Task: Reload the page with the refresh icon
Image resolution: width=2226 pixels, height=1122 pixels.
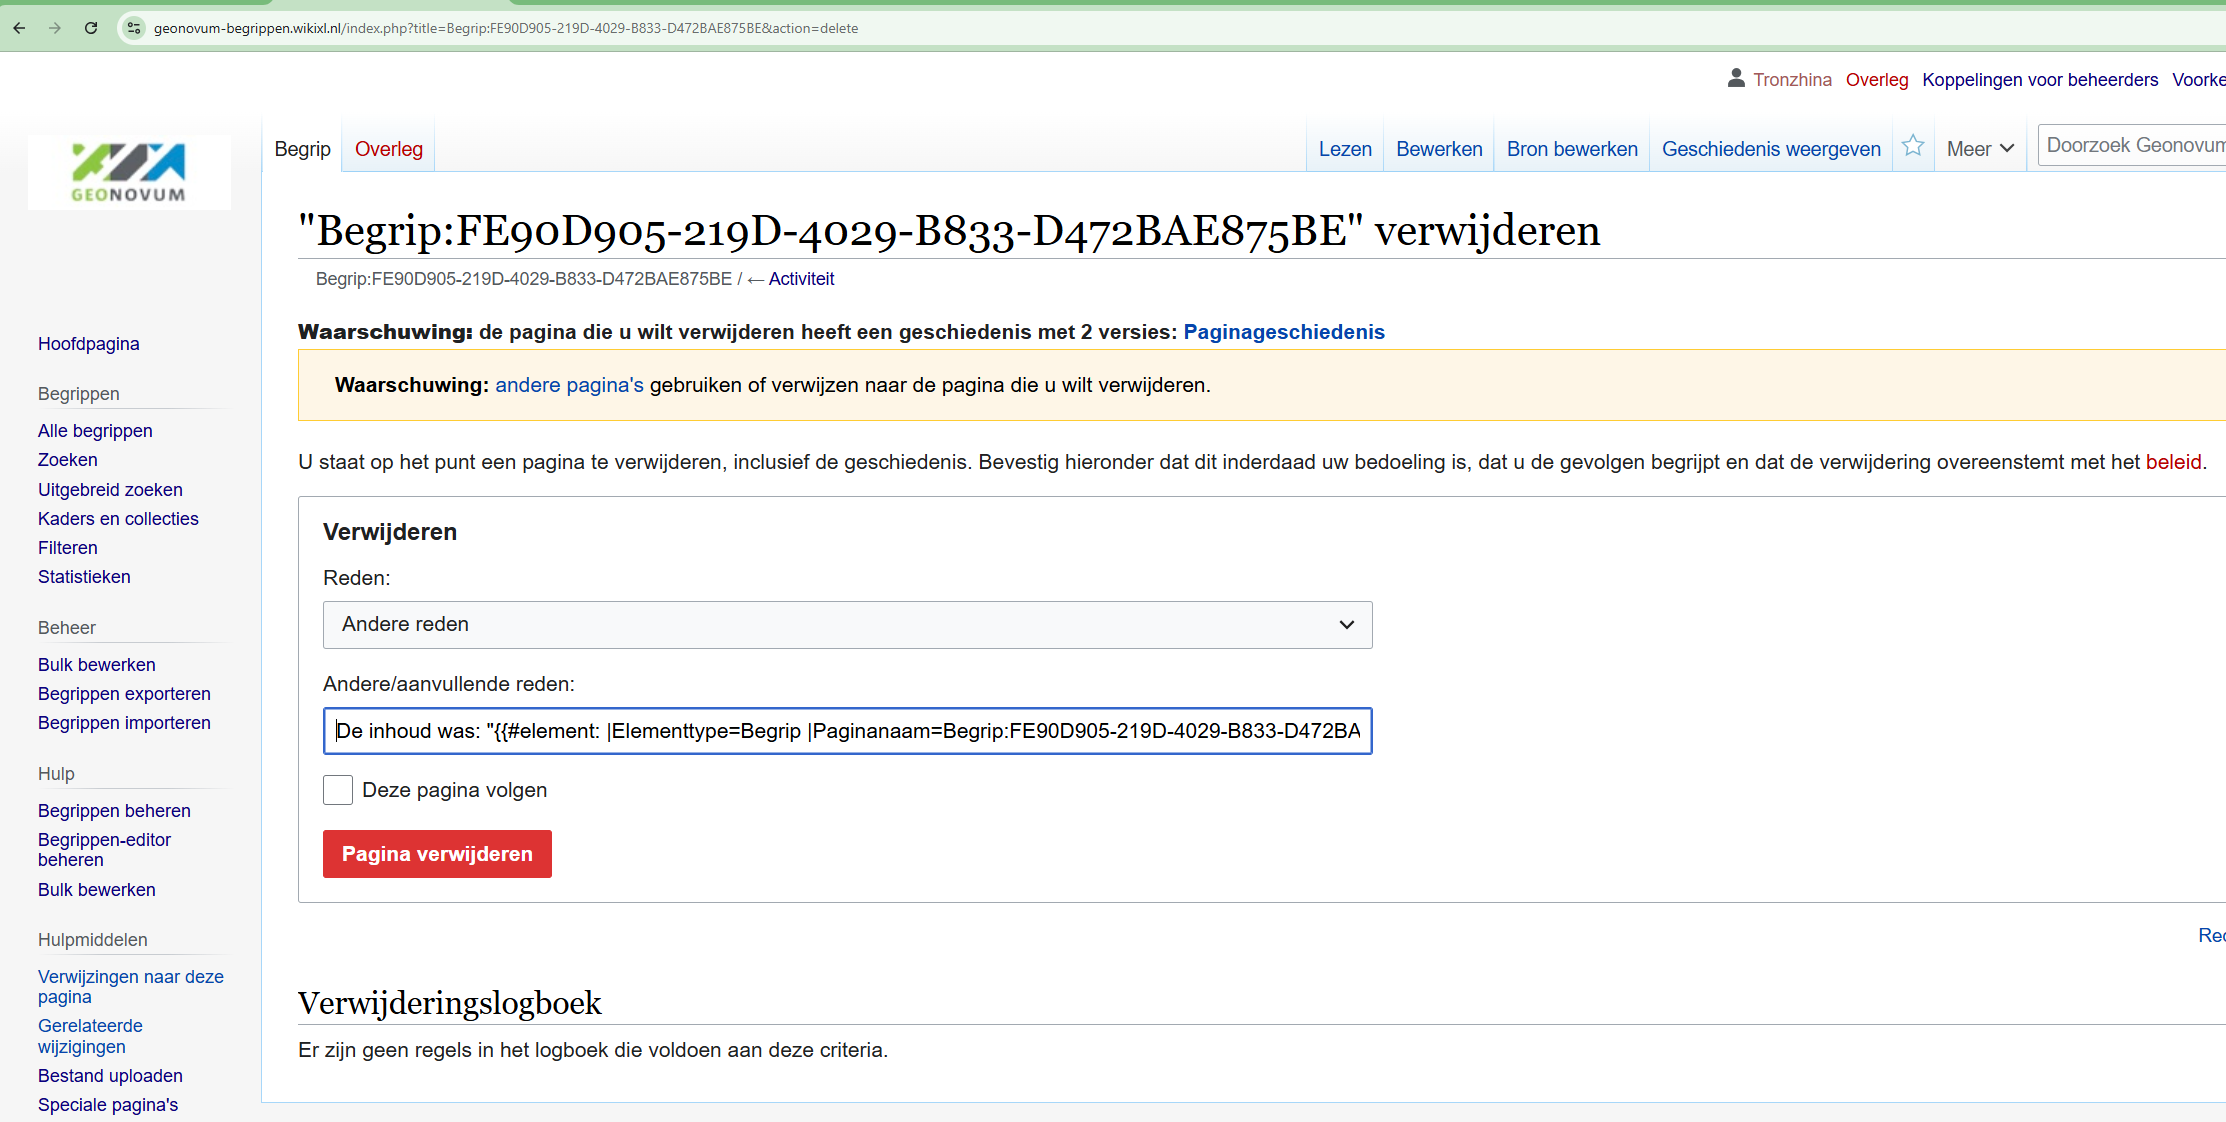Action: tap(91, 28)
